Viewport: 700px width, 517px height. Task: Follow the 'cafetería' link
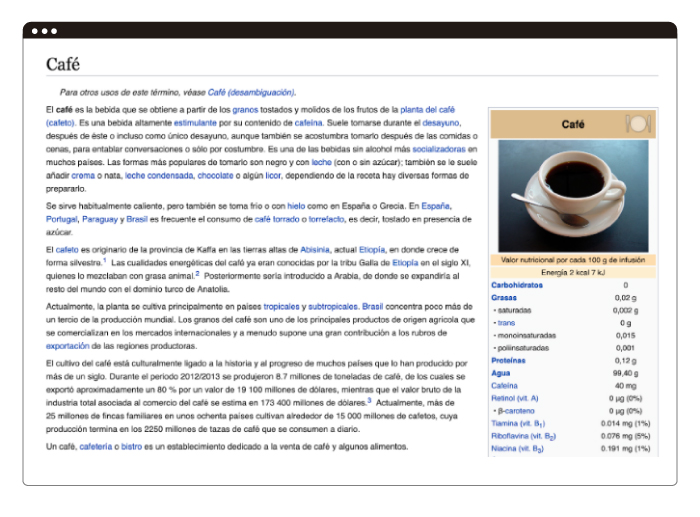click(x=96, y=446)
